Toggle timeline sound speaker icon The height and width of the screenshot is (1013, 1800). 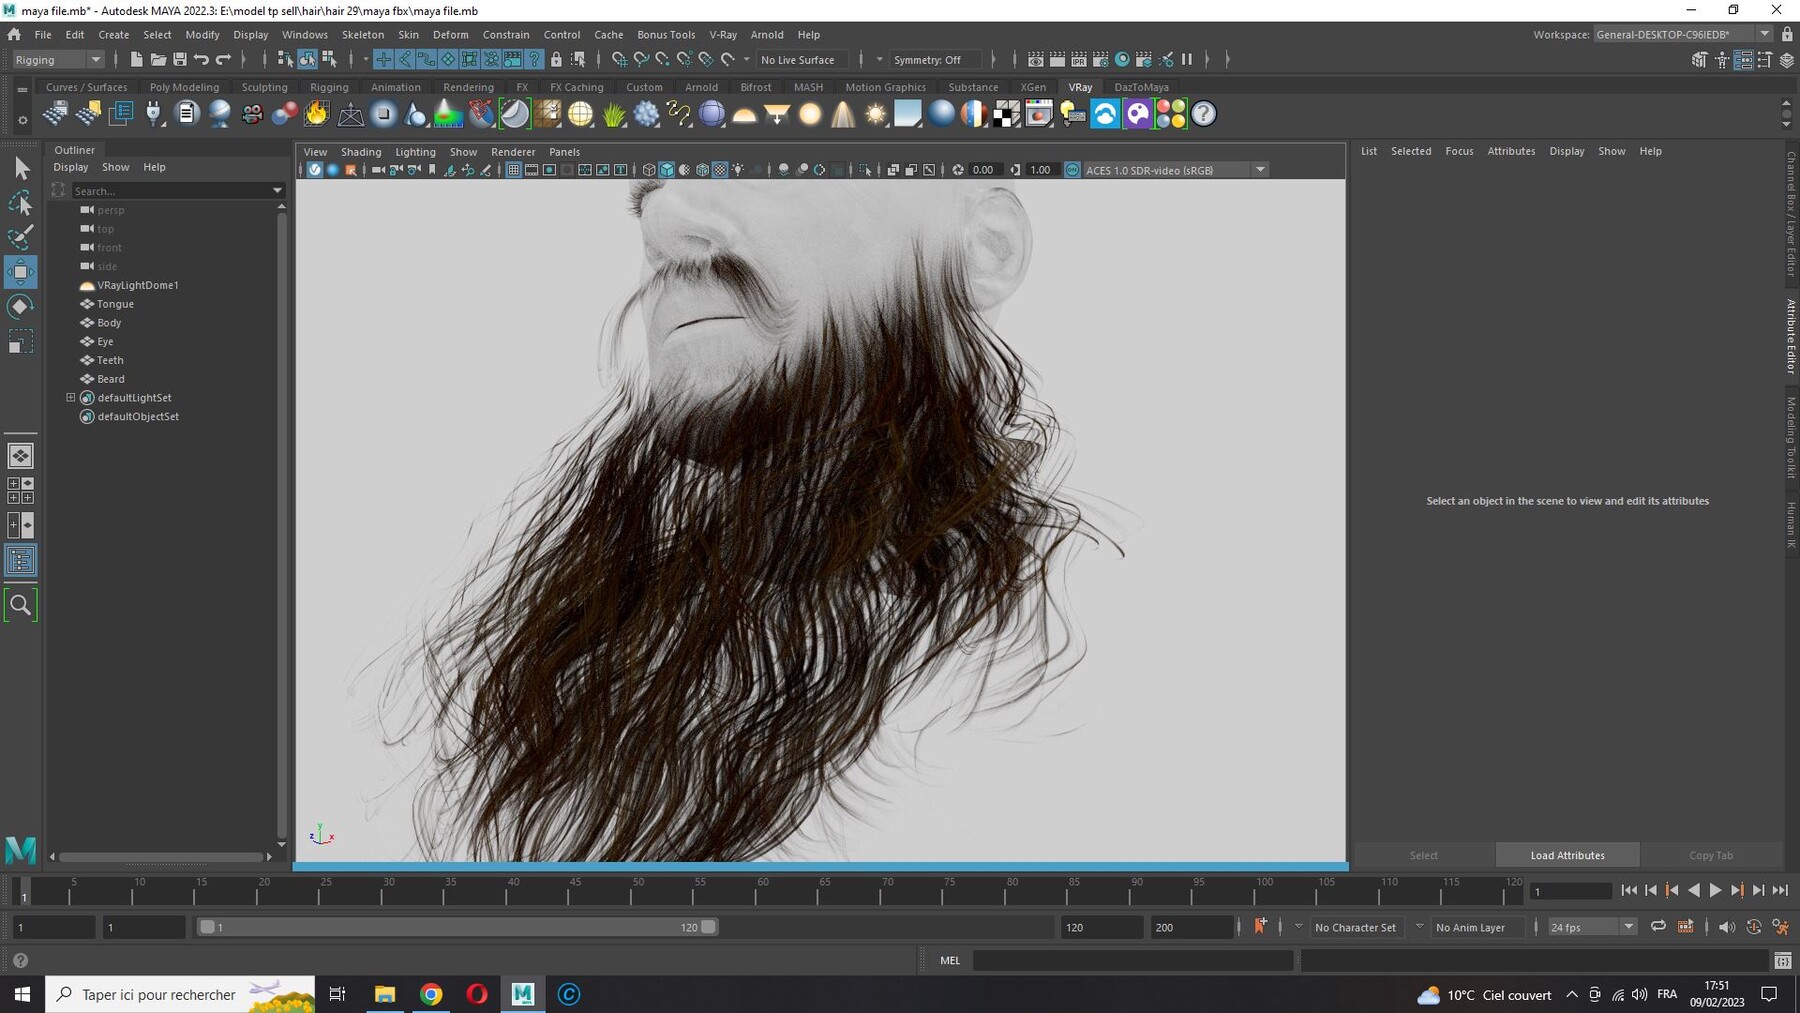(x=1727, y=927)
